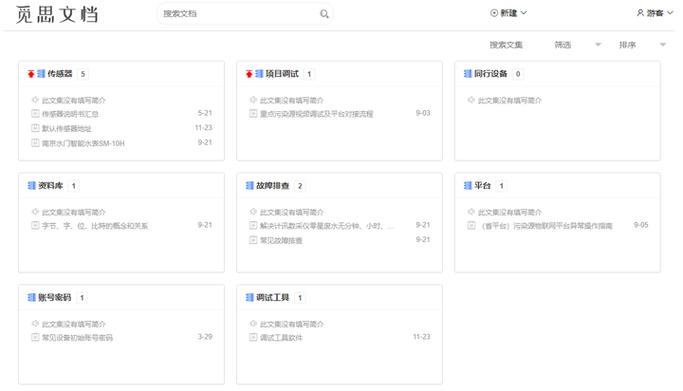This screenshot has width=683, height=391.
Task: Open document 默认传感器地址
Action: (67, 128)
